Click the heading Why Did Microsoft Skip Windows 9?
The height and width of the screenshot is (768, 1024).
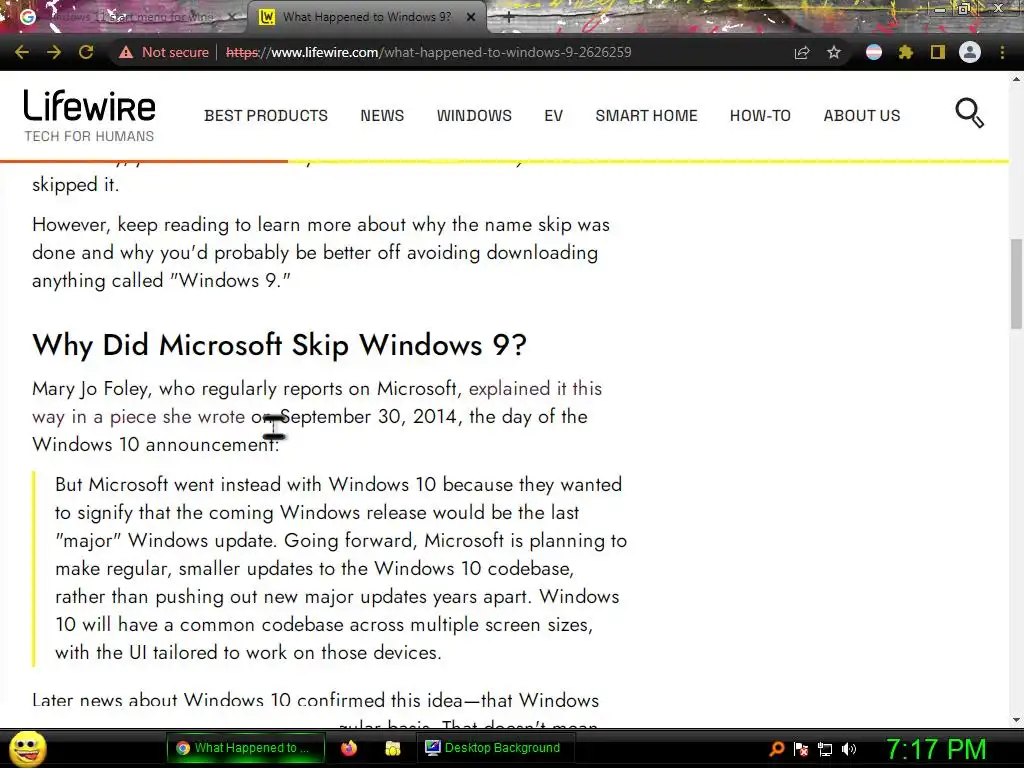[279, 345]
